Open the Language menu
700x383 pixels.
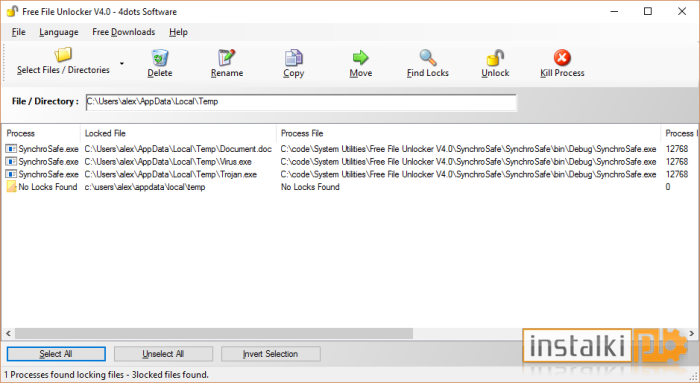(58, 32)
